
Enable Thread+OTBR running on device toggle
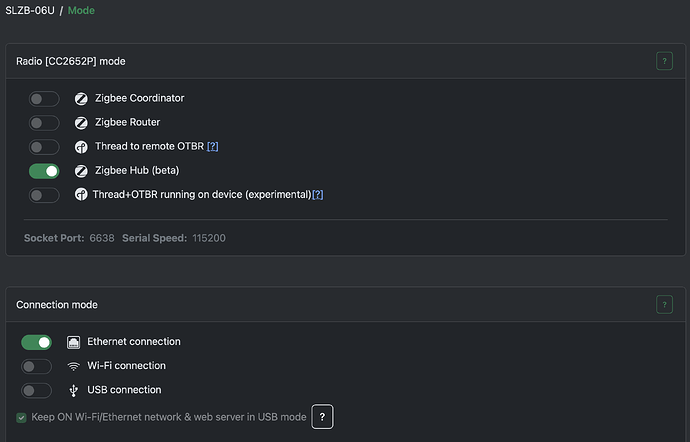(x=44, y=195)
